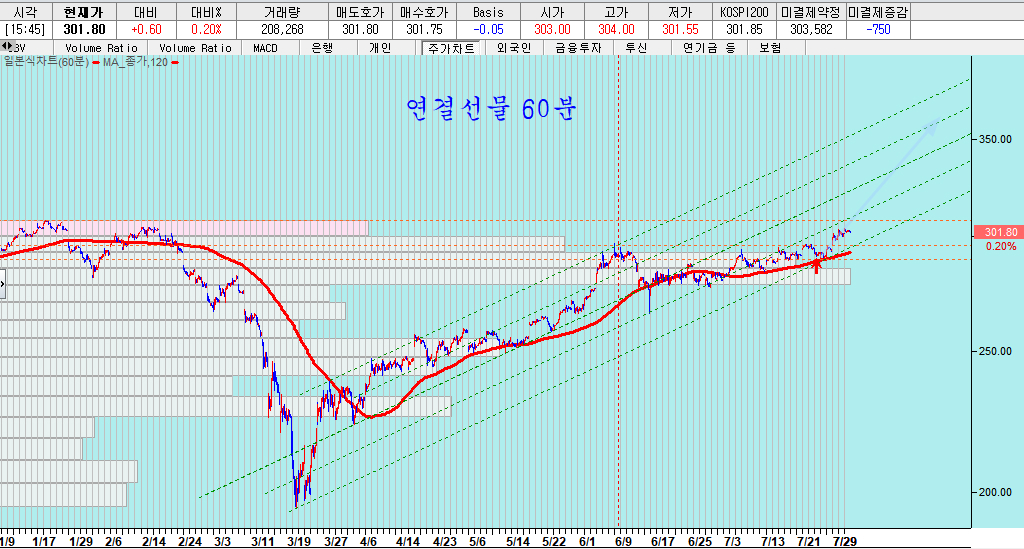
Task: Click the tab scroll arrows left of the tab strip
Action: pyautogui.click(x=7, y=47)
